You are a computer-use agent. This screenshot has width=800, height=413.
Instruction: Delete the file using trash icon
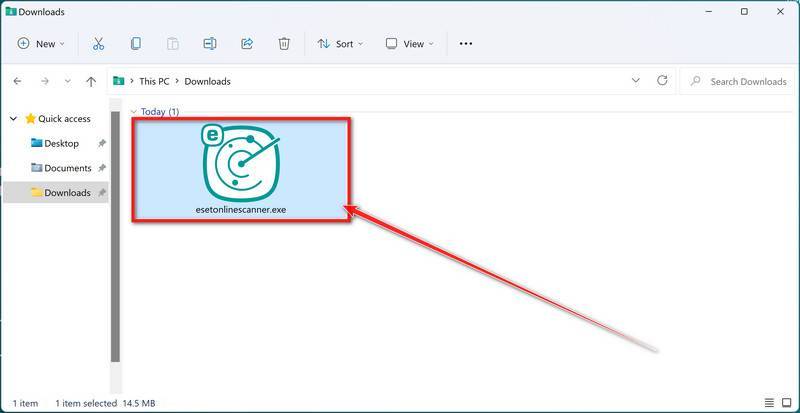coord(284,44)
